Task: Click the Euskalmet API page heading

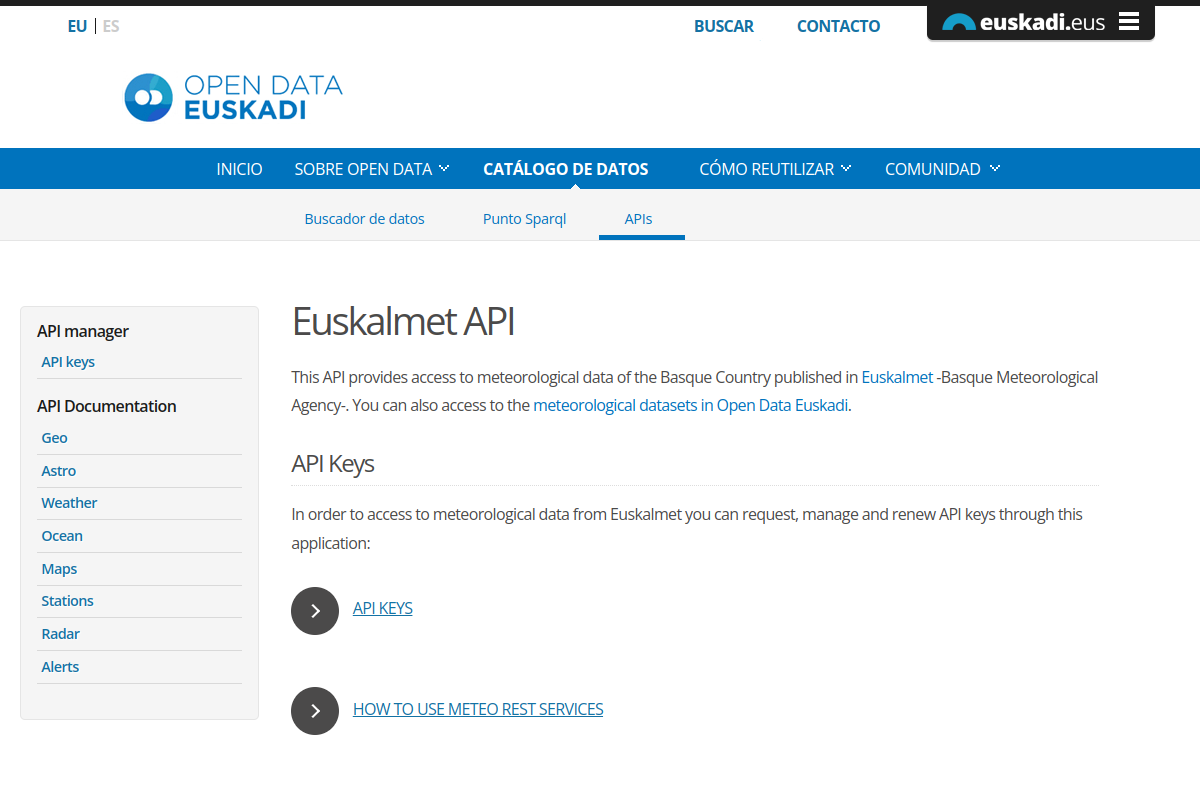Action: pyautogui.click(x=403, y=322)
